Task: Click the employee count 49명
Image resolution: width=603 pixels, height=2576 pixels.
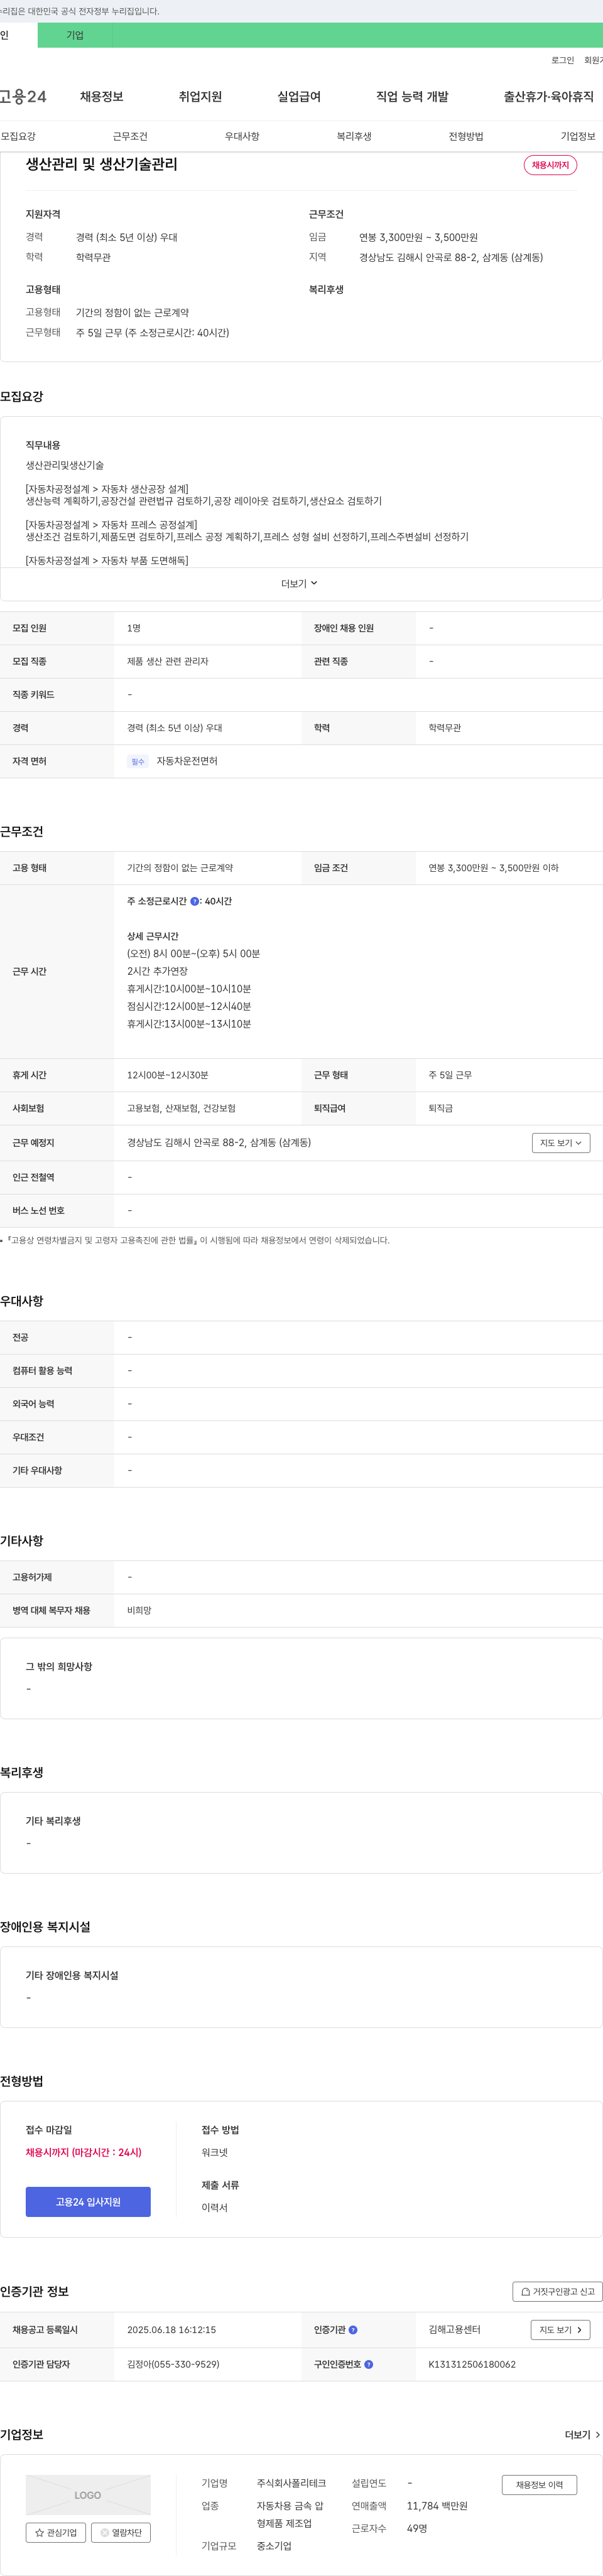Action: click(417, 2528)
